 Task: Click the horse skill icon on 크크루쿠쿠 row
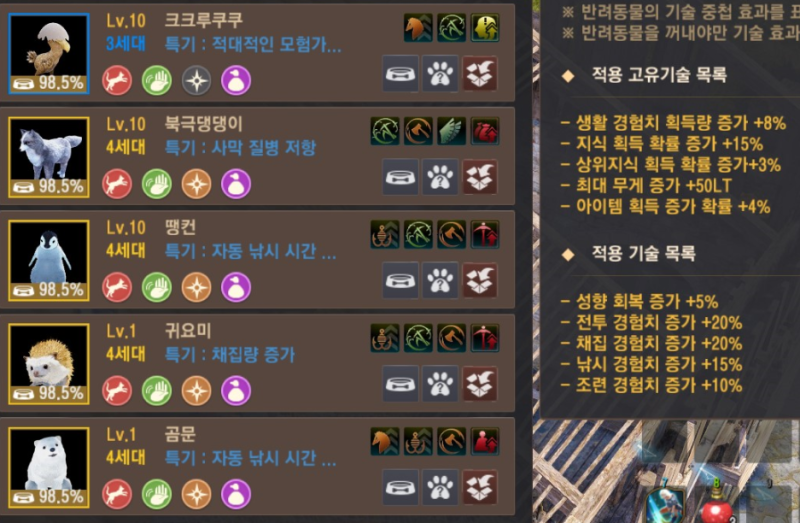click(418, 28)
